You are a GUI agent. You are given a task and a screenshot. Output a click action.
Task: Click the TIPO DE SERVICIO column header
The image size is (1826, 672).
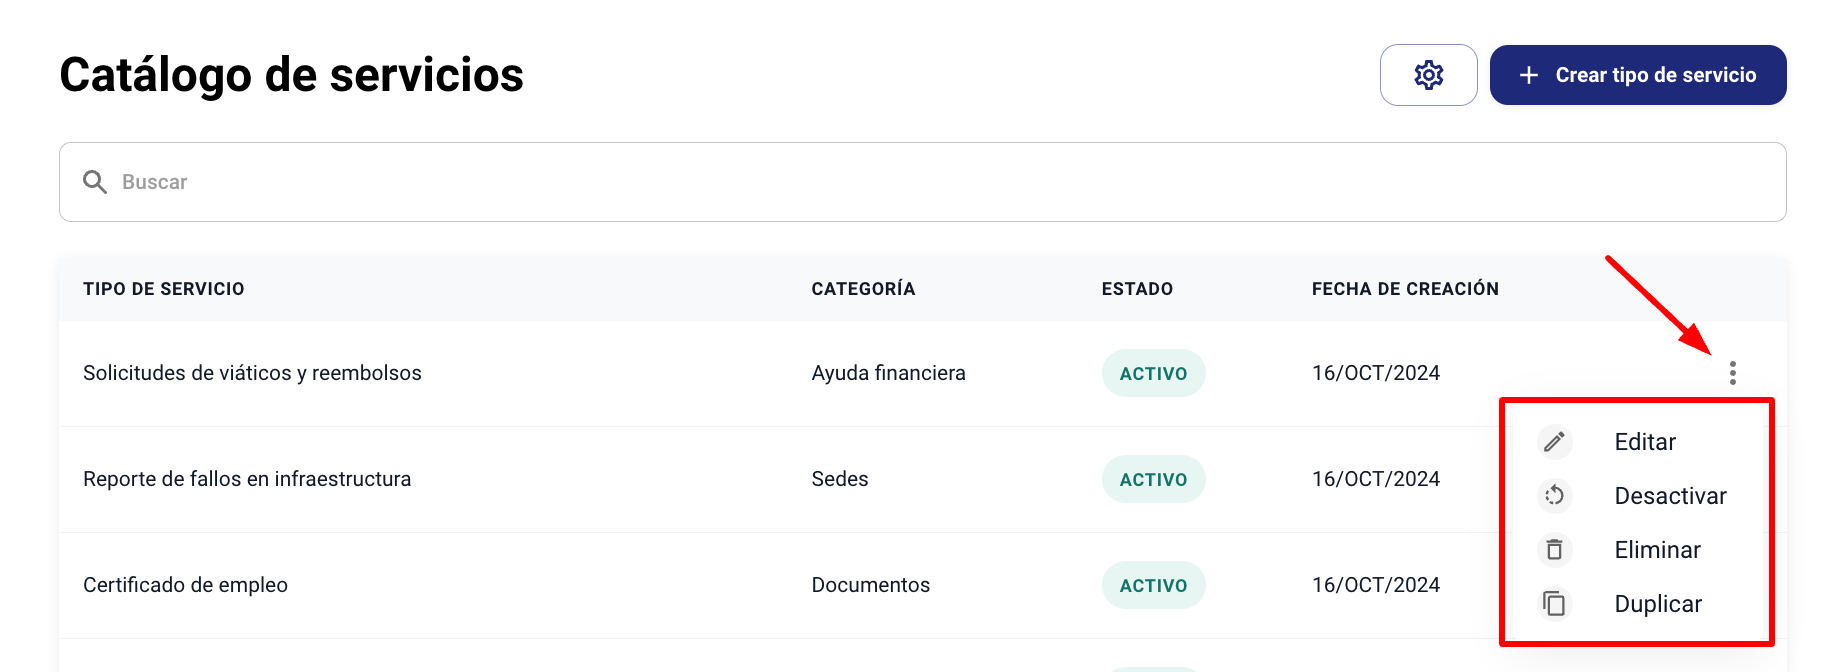tap(164, 289)
